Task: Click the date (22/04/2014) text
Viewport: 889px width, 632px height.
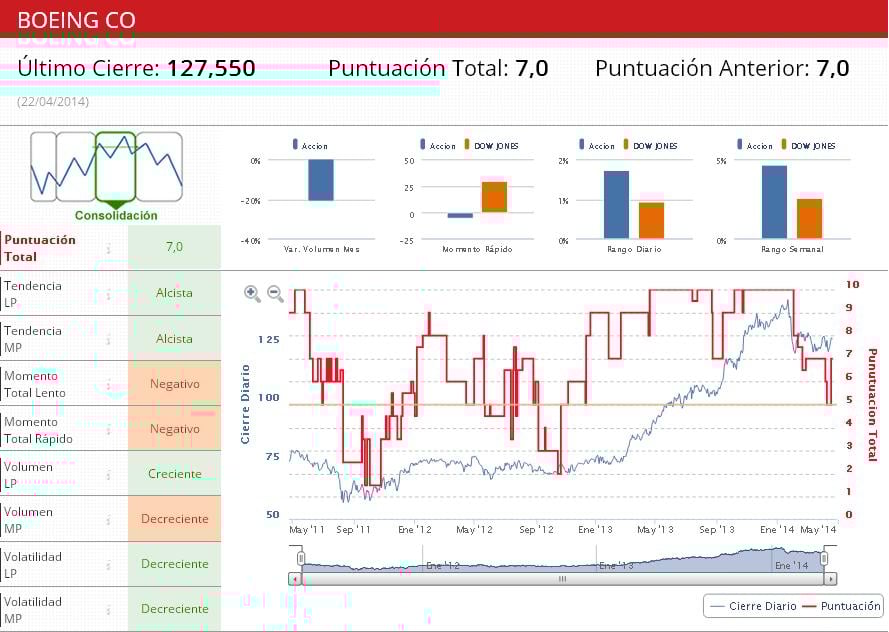Action: 53,101
